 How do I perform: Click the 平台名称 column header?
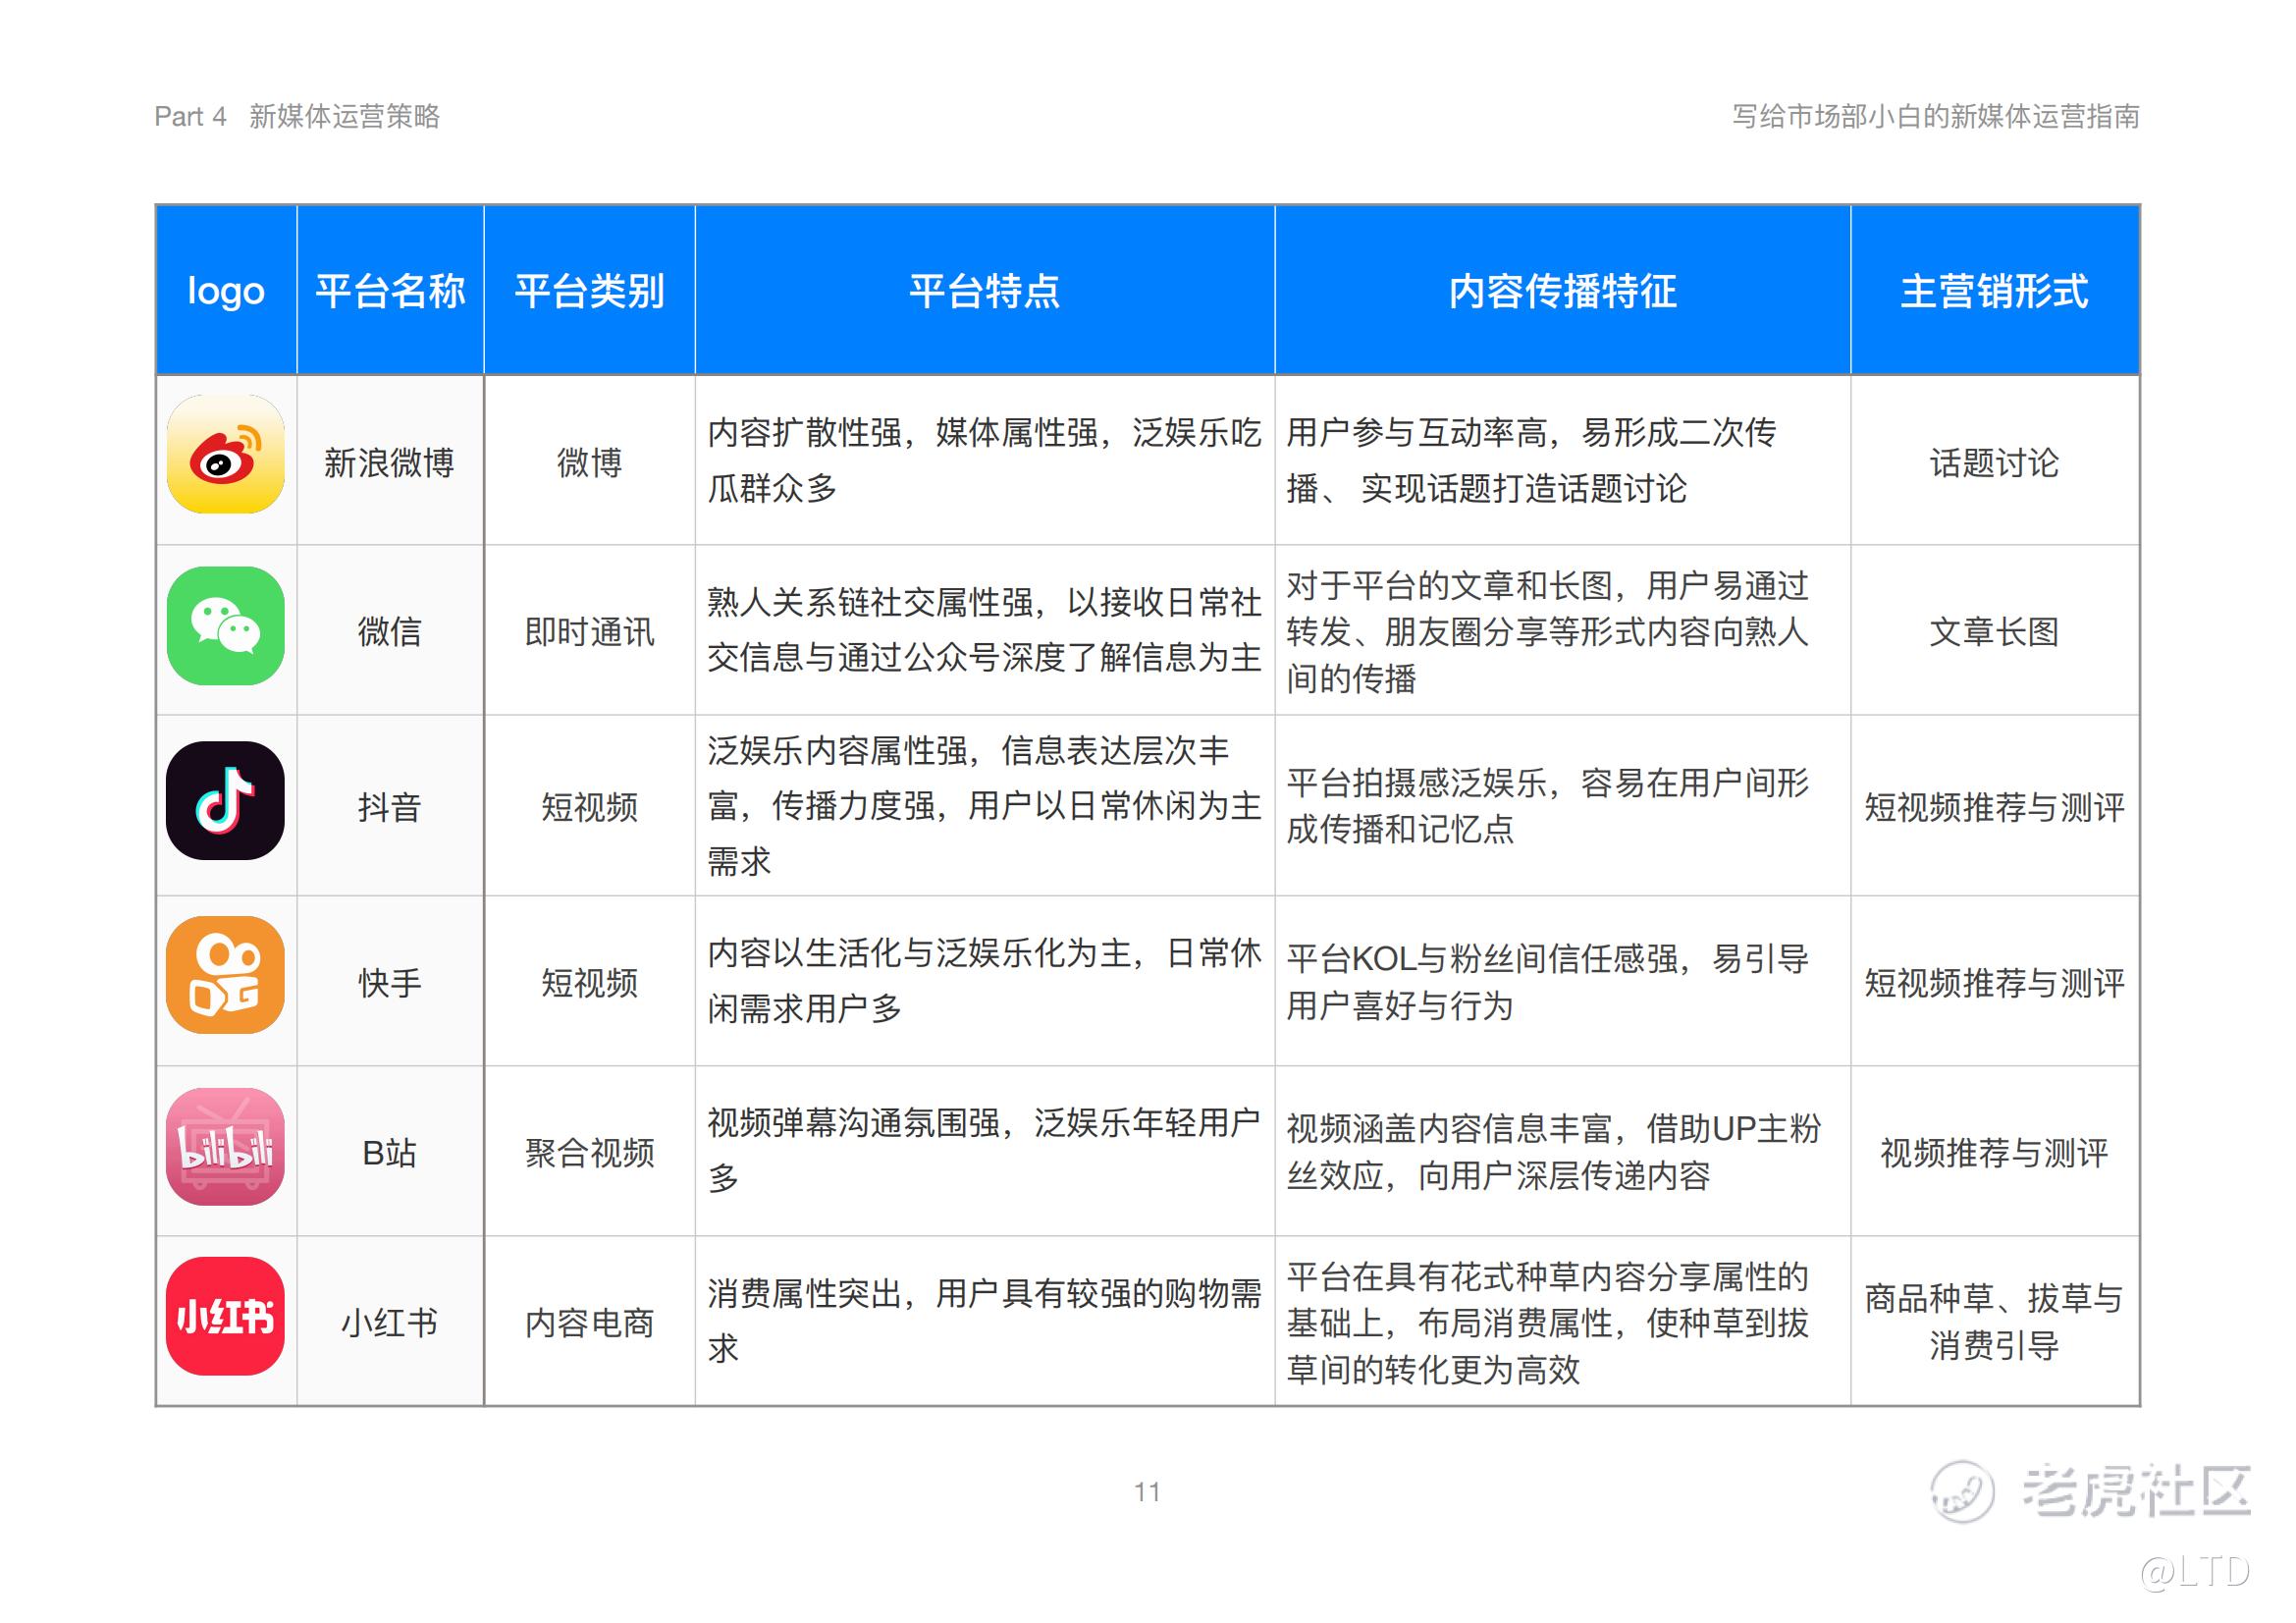(x=390, y=291)
